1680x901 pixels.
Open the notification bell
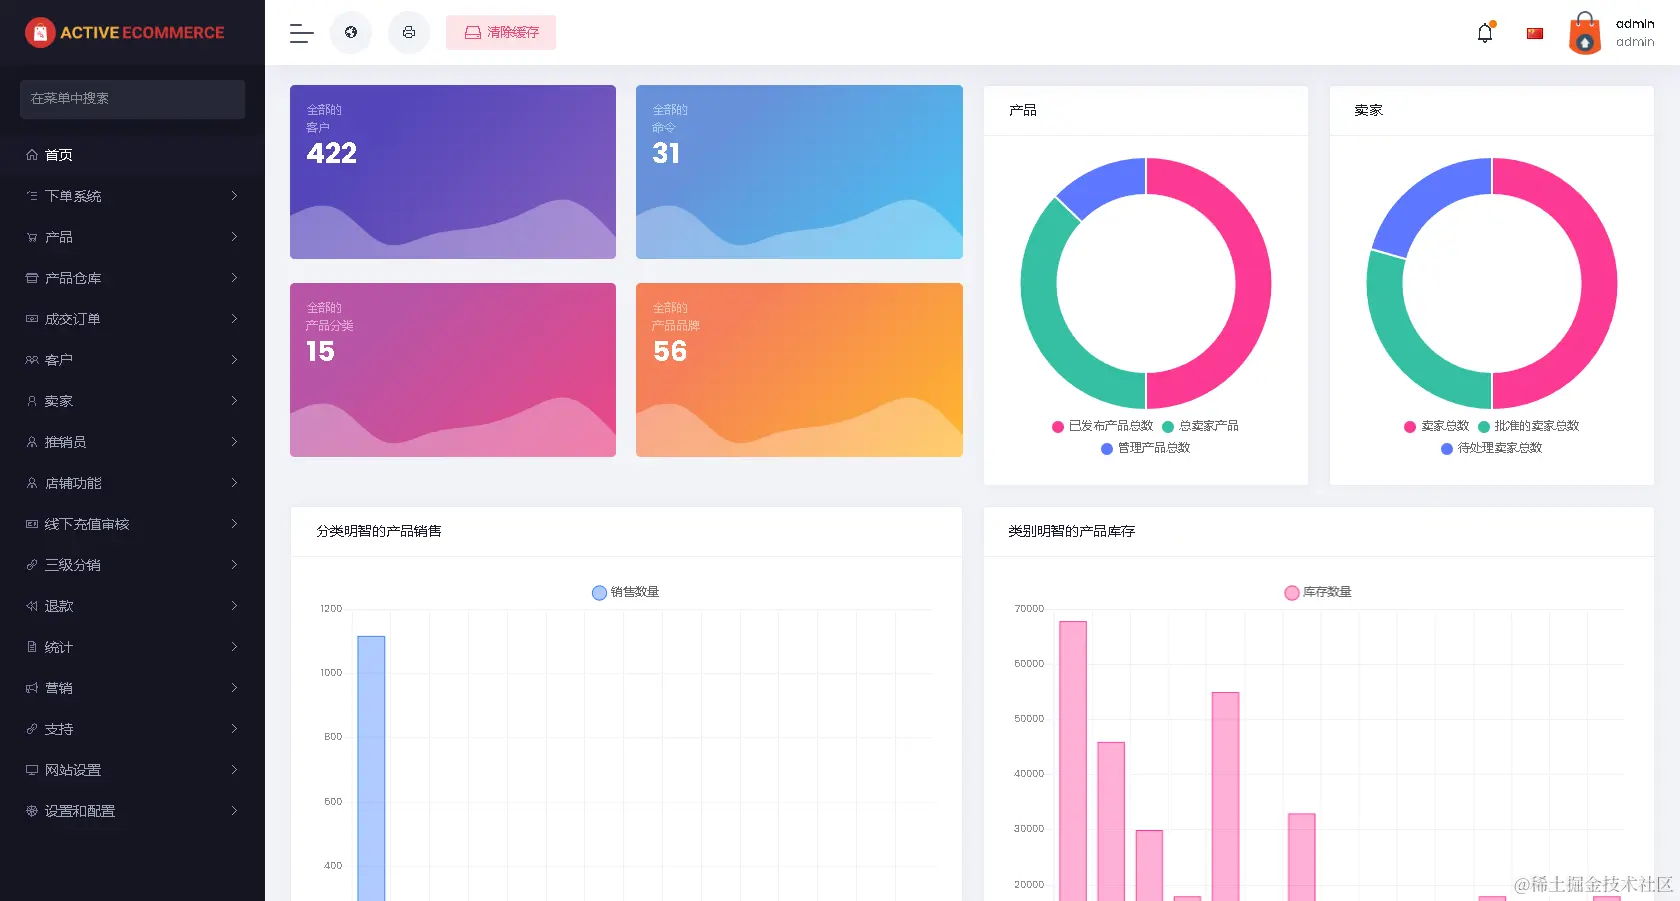point(1485,33)
